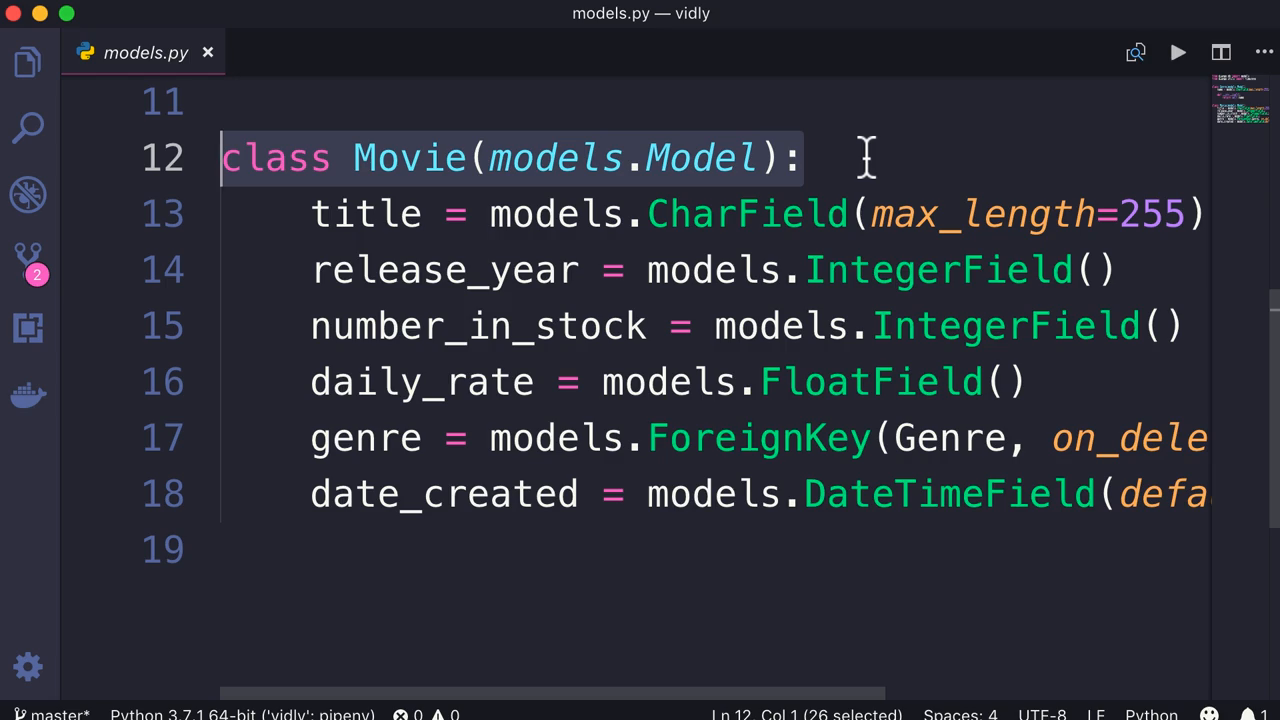Open the Extensions view icon

28,328
